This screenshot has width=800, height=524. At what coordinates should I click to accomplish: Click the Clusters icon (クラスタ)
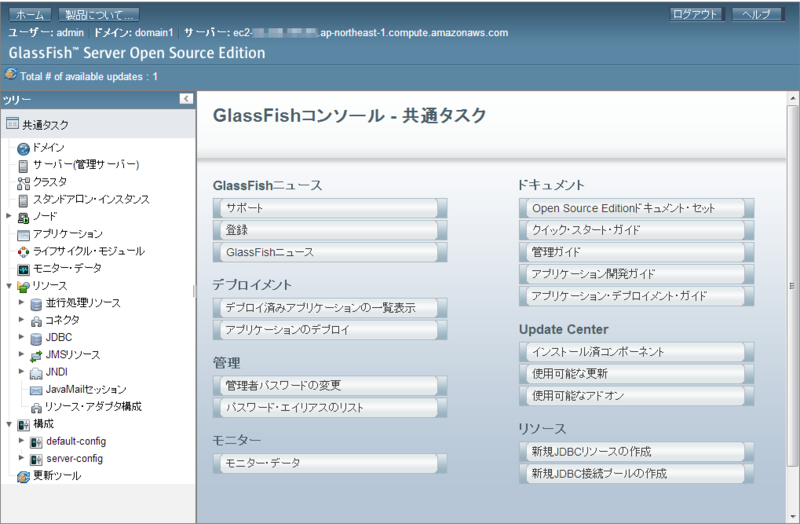point(23,183)
